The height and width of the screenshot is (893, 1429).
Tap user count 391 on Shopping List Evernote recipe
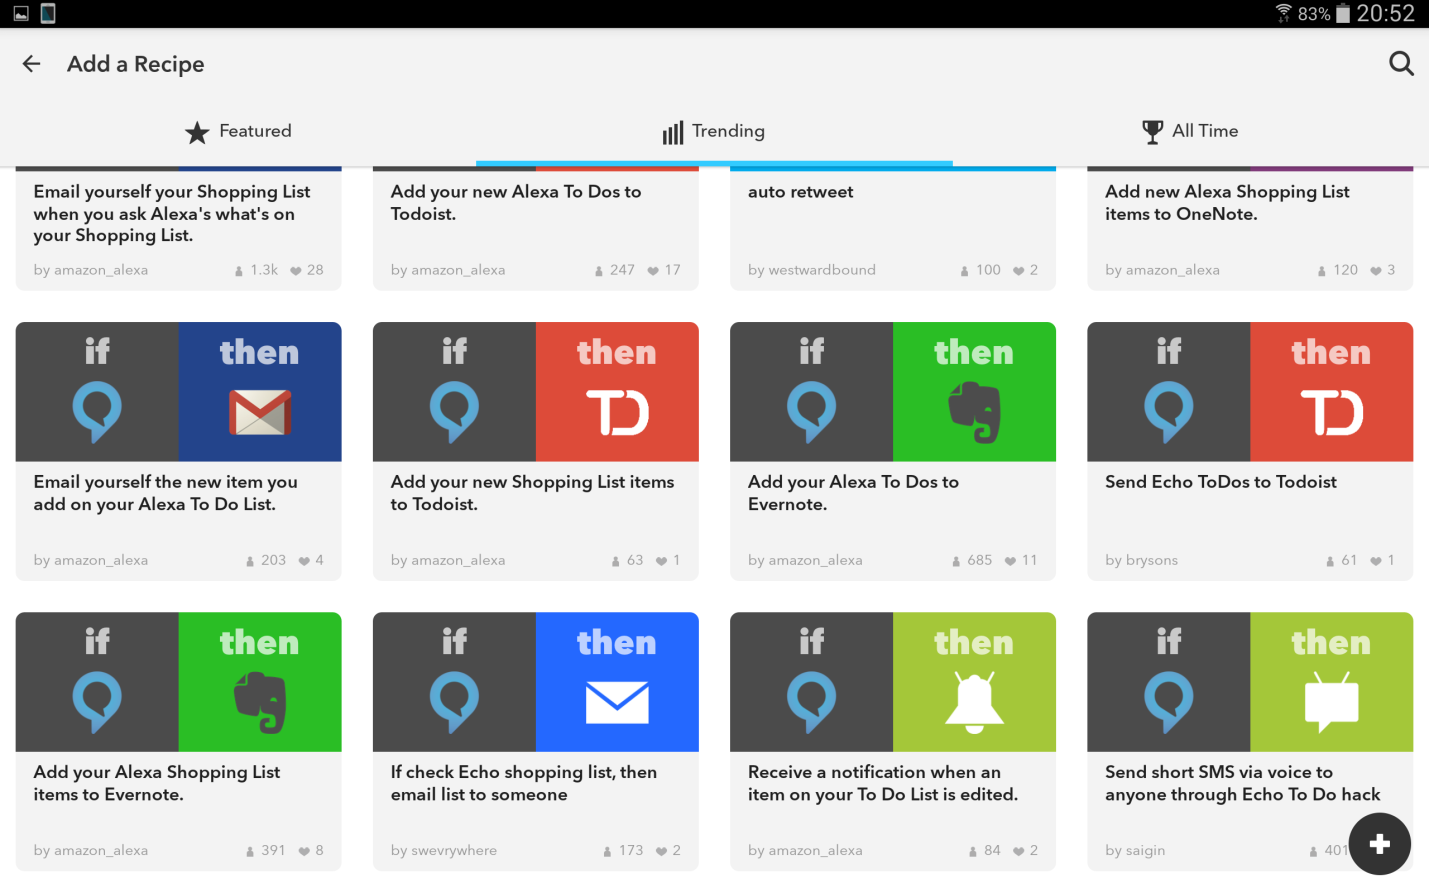266,850
